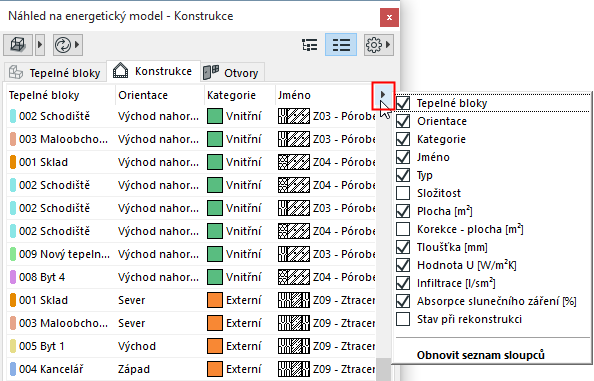Close the Náhled na energetický model window
Image resolution: width=594 pixels, height=381 pixels.
[389, 17]
